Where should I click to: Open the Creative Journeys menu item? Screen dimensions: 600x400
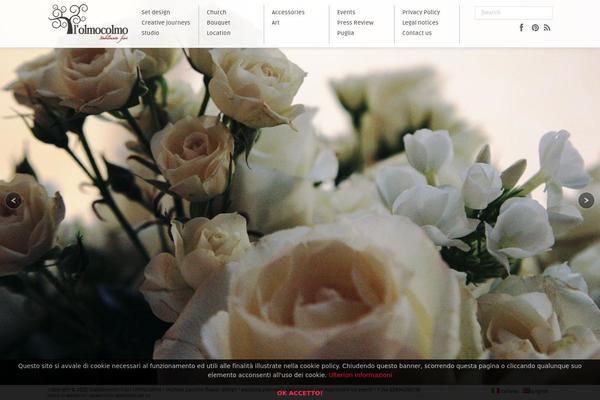[x=166, y=23]
